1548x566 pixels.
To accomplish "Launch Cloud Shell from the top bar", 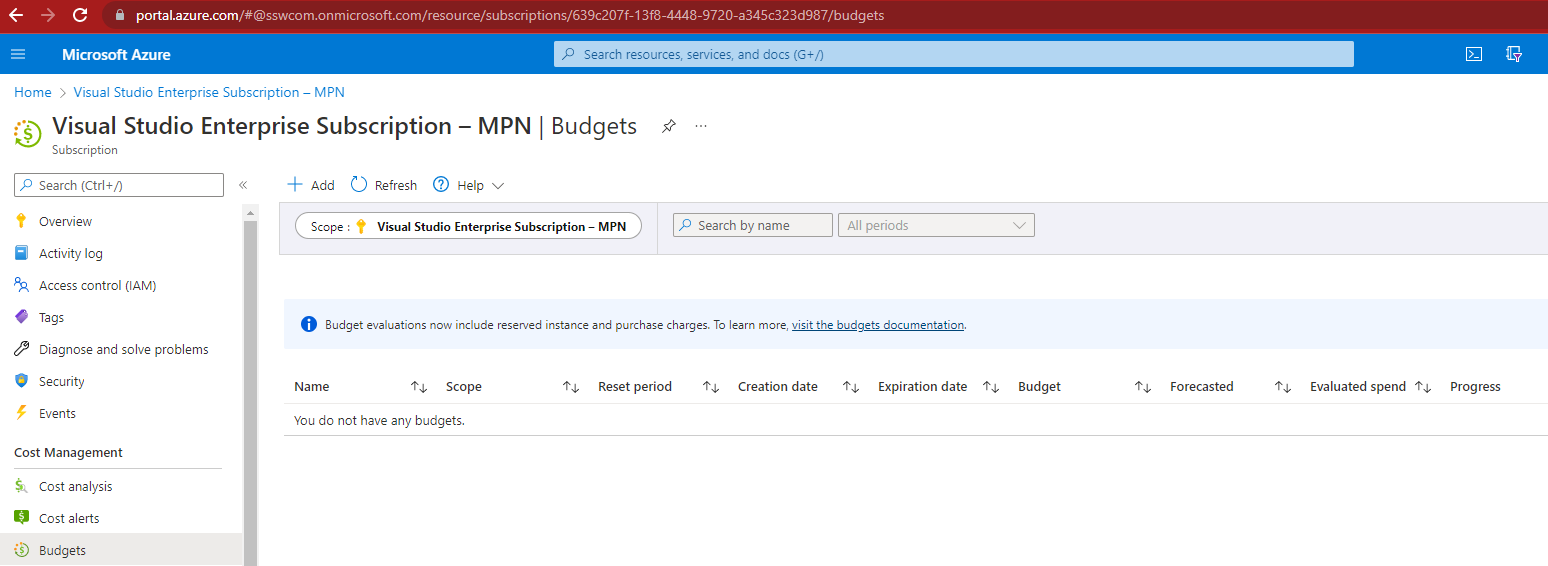I will pos(1473,54).
